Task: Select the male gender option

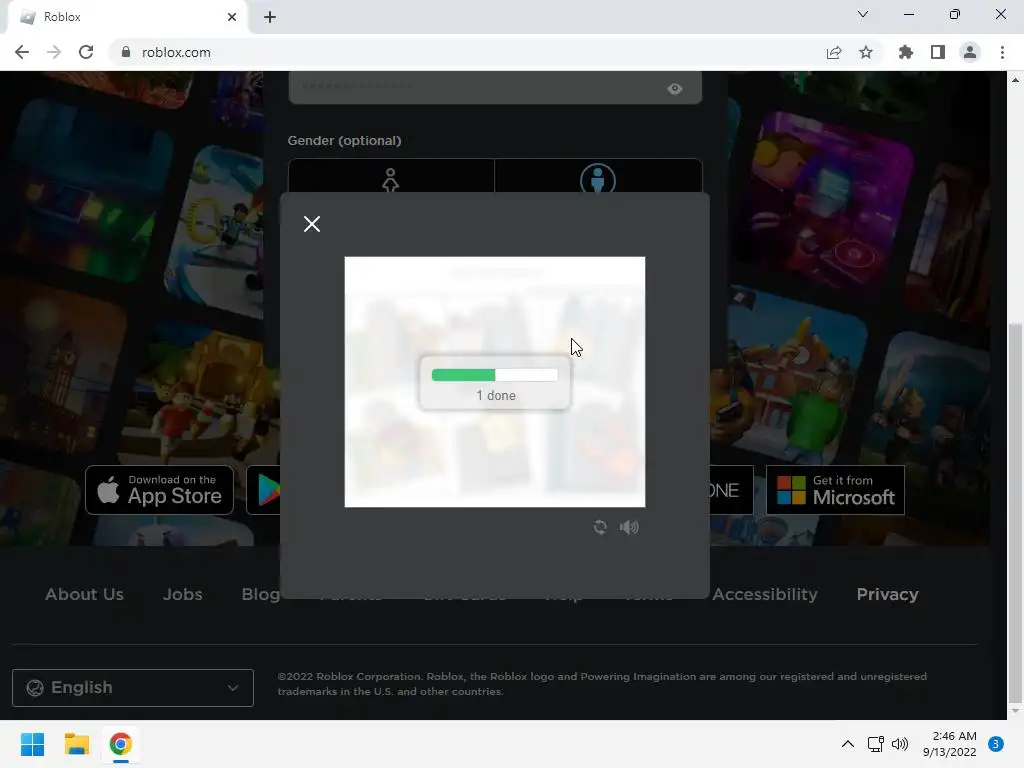Action: 598,176
